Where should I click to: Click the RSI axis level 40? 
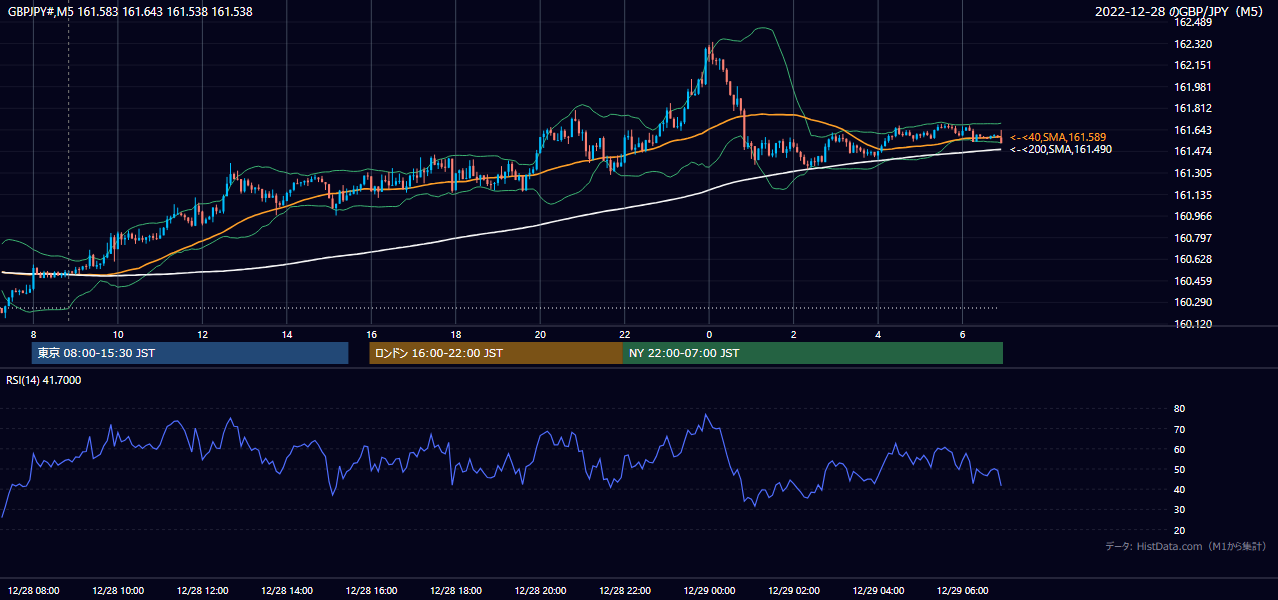(1179, 489)
